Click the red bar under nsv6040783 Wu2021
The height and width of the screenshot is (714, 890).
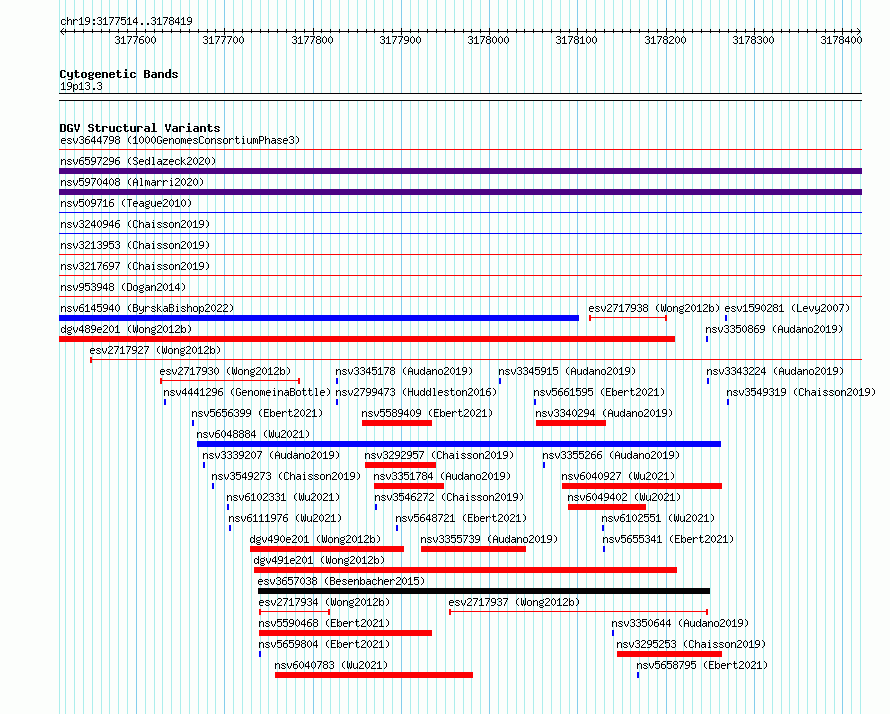pyautogui.click(x=373, y=675)
